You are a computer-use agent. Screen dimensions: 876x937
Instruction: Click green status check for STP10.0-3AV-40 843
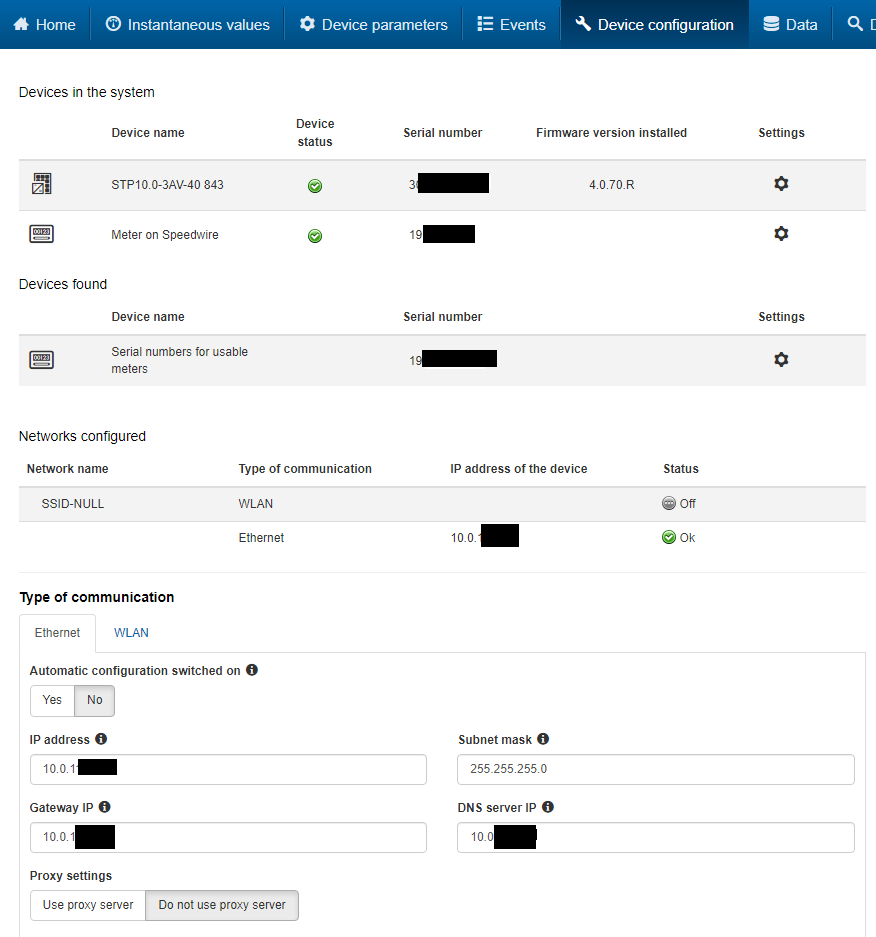pos(315,186)
